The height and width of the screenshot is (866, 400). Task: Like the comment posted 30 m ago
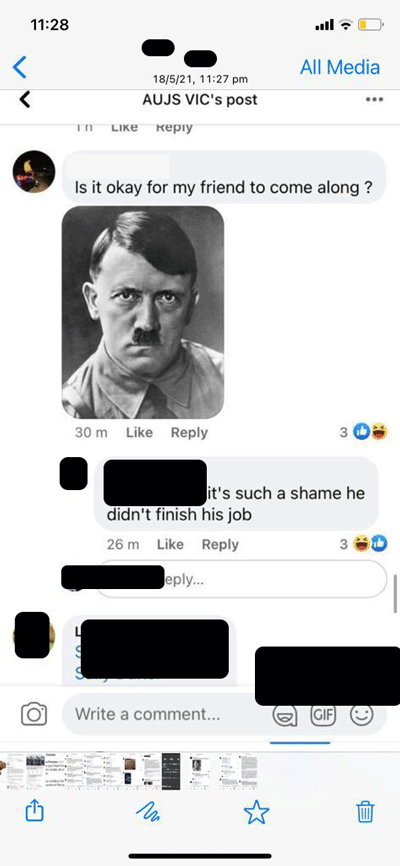coord(139,432)
